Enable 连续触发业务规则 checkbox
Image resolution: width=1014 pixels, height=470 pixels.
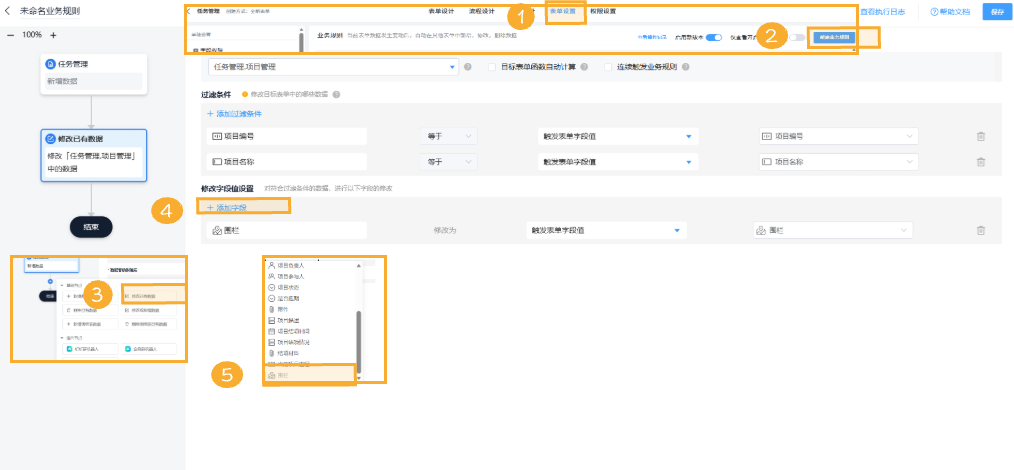(608, 68)
